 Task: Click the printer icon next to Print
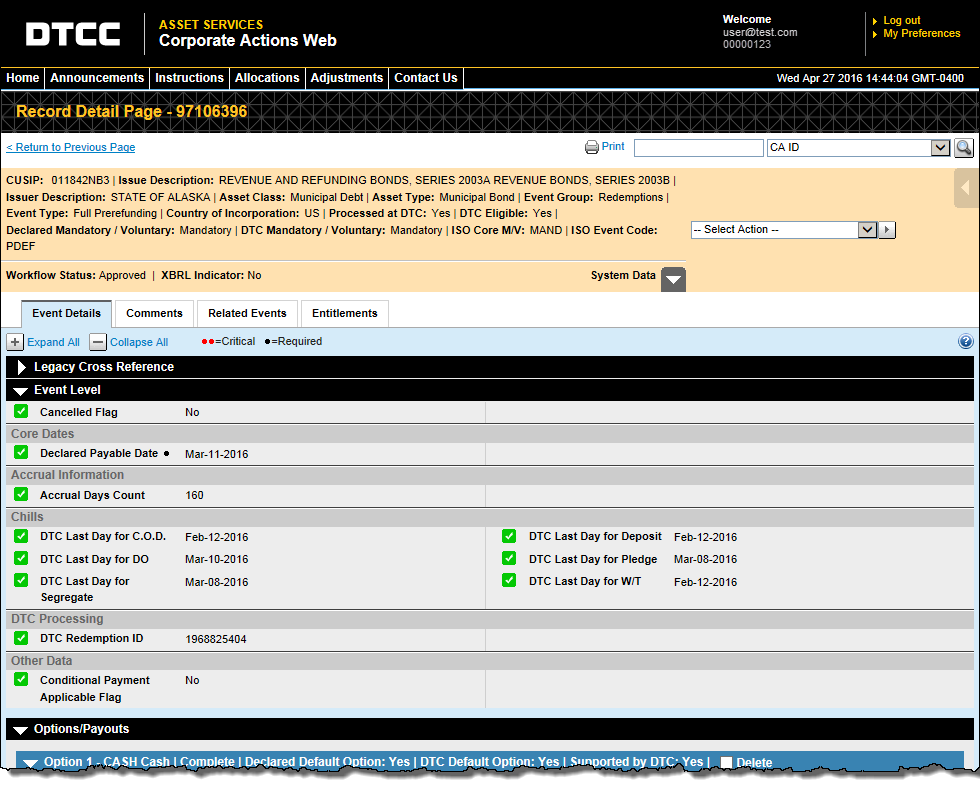(592, 148)
